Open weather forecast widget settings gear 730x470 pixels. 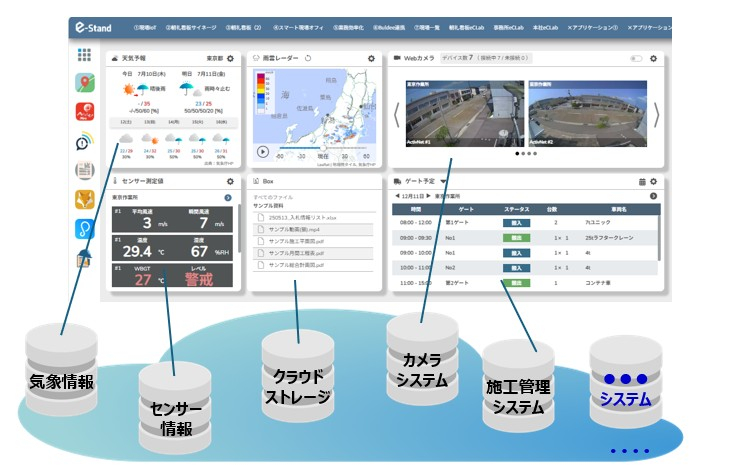231,60
